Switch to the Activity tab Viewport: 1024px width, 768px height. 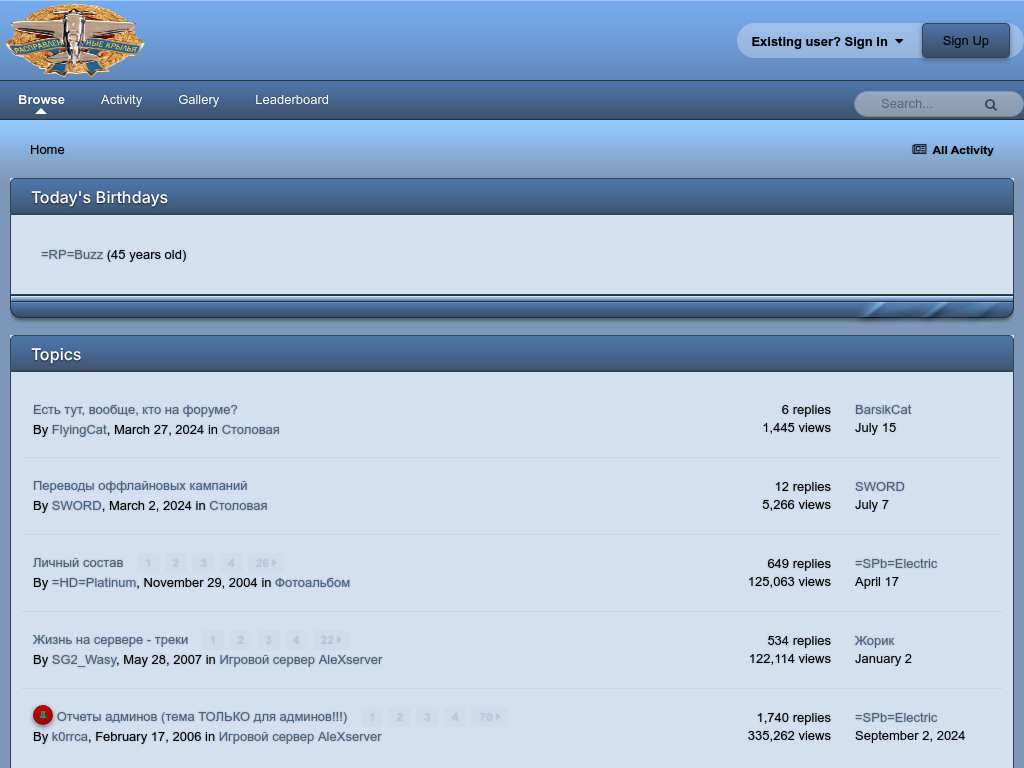pyautogui.click(x=121, y=100)
